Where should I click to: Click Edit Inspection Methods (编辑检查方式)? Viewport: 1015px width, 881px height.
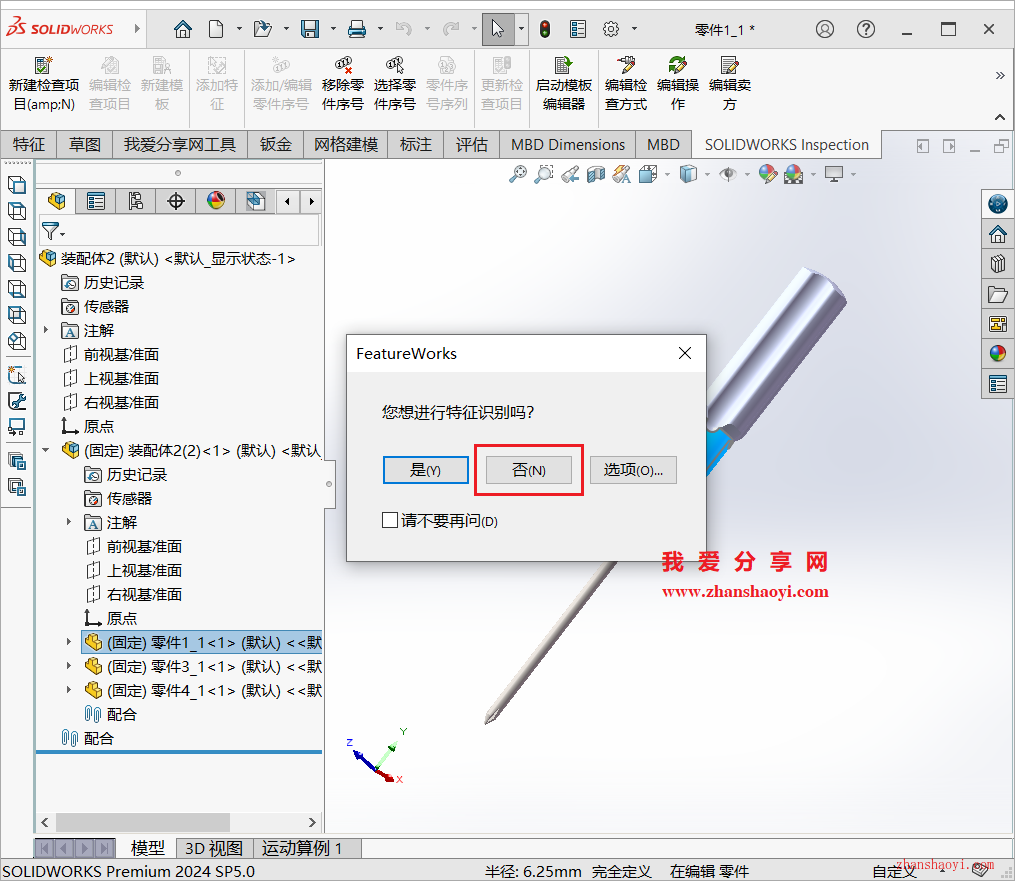tap(625, 84)
